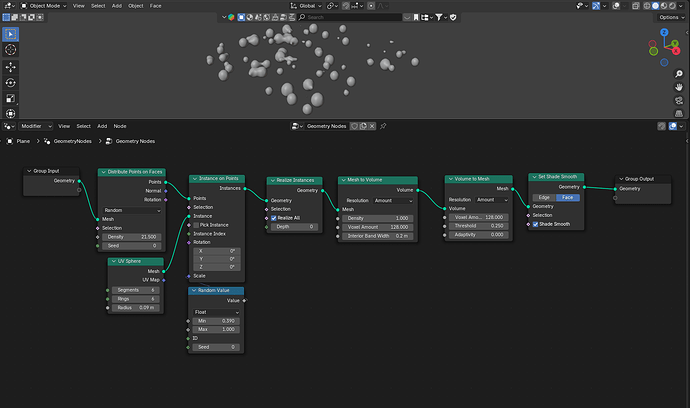Open distribution method Random dropdown

coord(132,210)
